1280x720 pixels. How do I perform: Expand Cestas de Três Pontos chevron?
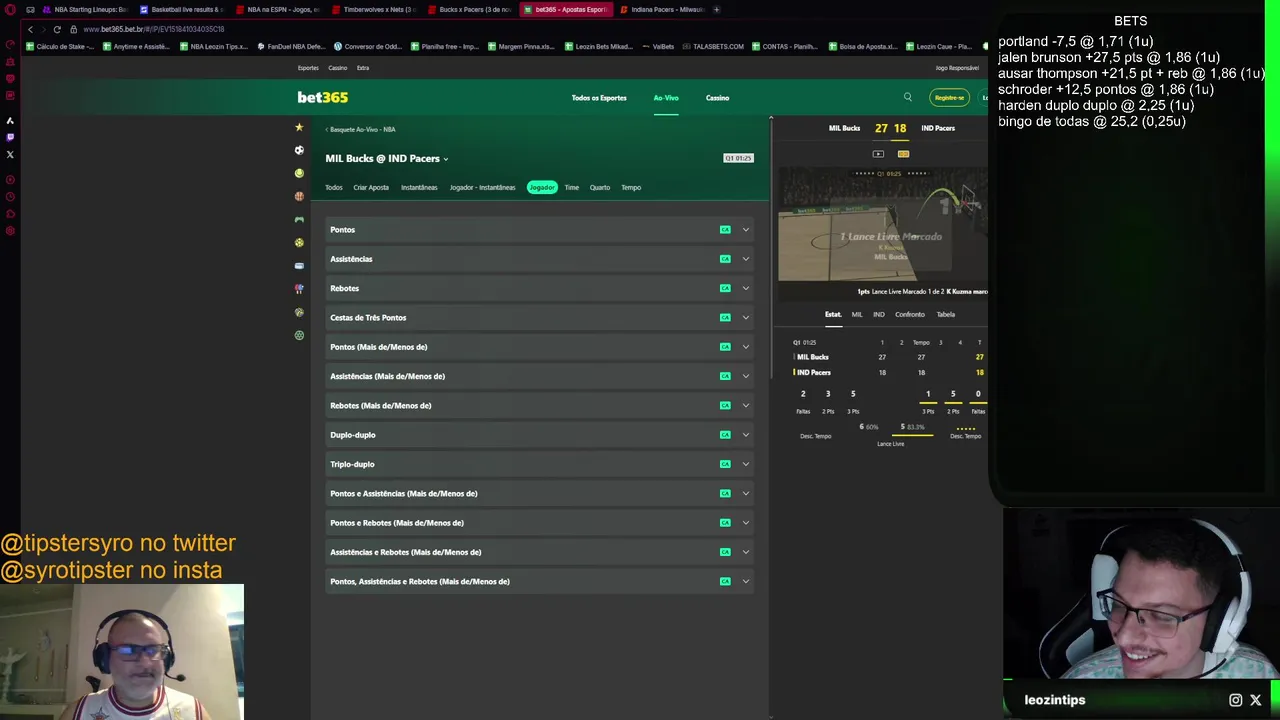(x=745, y=318)
